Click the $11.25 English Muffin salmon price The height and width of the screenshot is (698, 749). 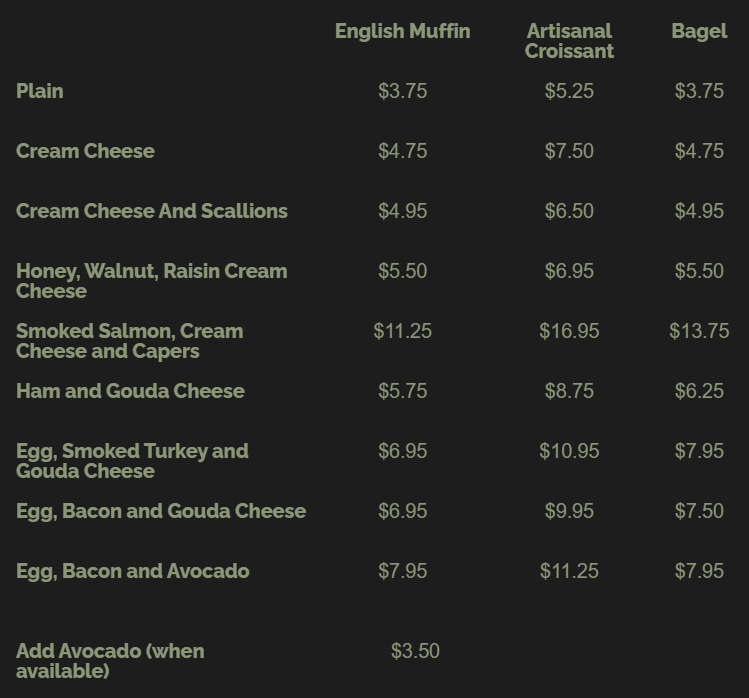[x=402, y=331]
